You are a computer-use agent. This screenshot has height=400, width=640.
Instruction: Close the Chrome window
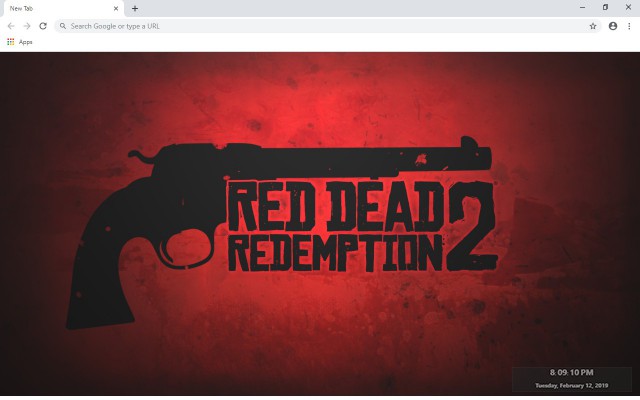(628, 7)
